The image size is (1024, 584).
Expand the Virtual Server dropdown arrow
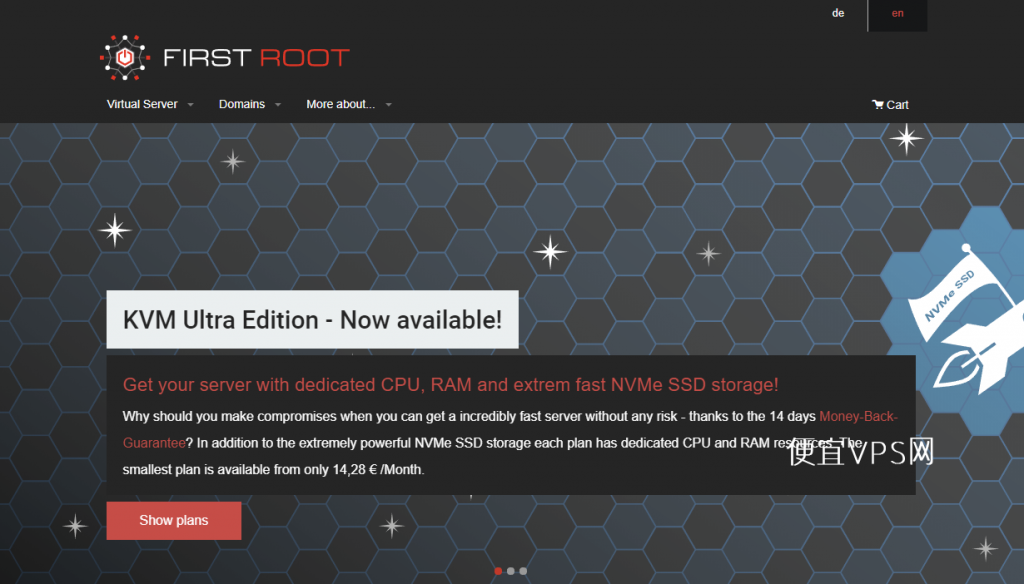click(191, 105)
